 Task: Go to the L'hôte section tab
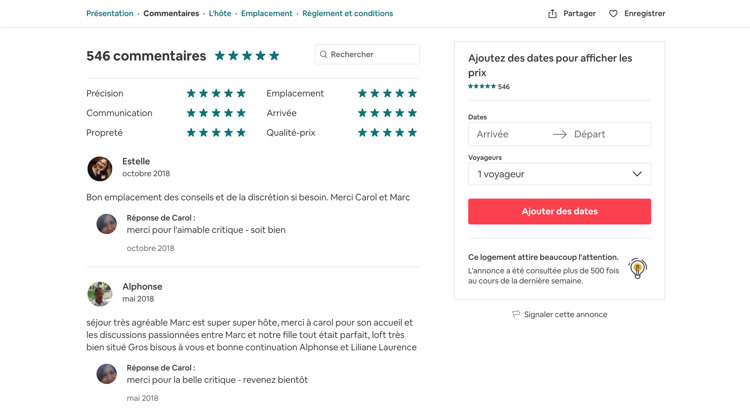[x=220, y=13]
